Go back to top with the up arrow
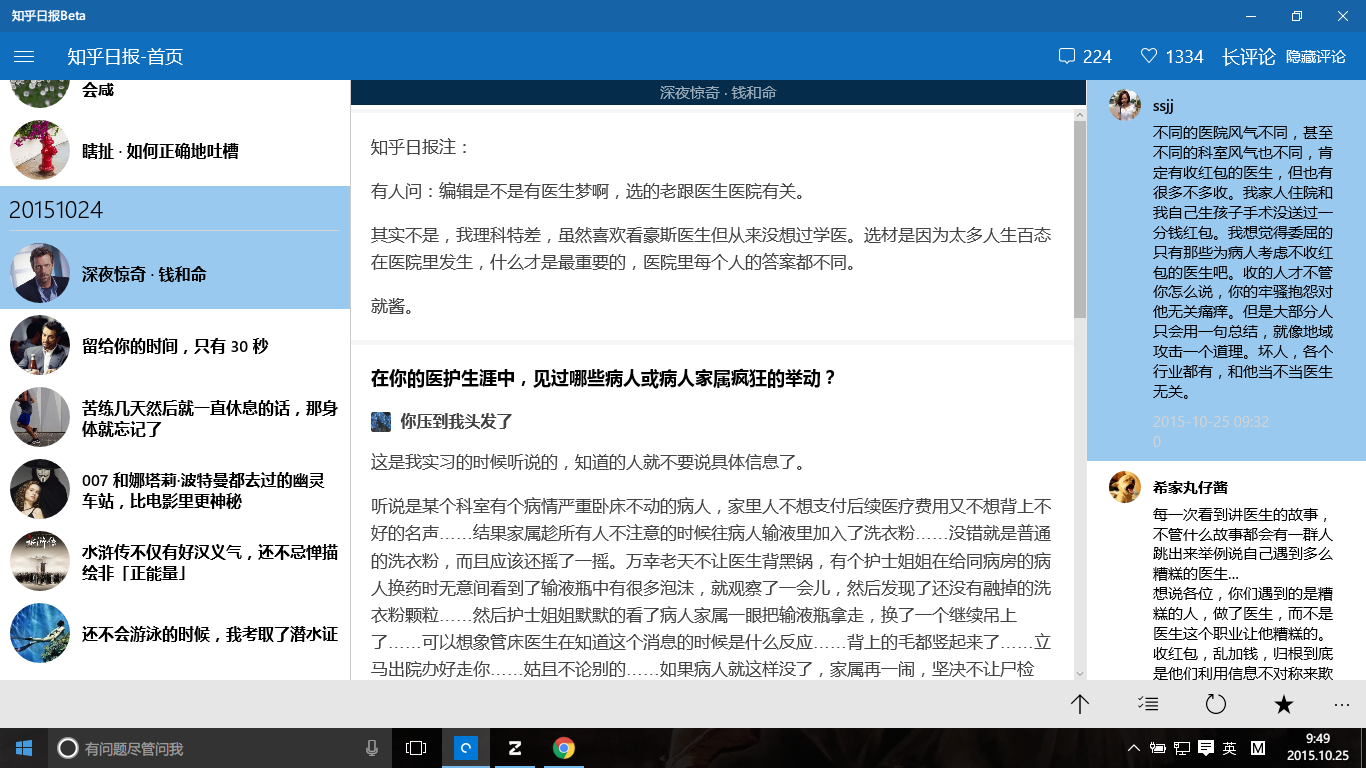The image size is (1366, 768). (1080, 704)
